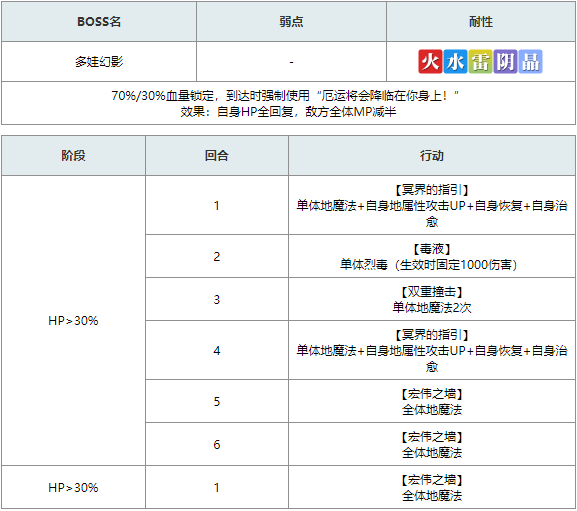Image resolution: width=577 pixels, height=511 pixels.
Task: Click the 自身HP全回复 effect line
Action: point(288,111)
